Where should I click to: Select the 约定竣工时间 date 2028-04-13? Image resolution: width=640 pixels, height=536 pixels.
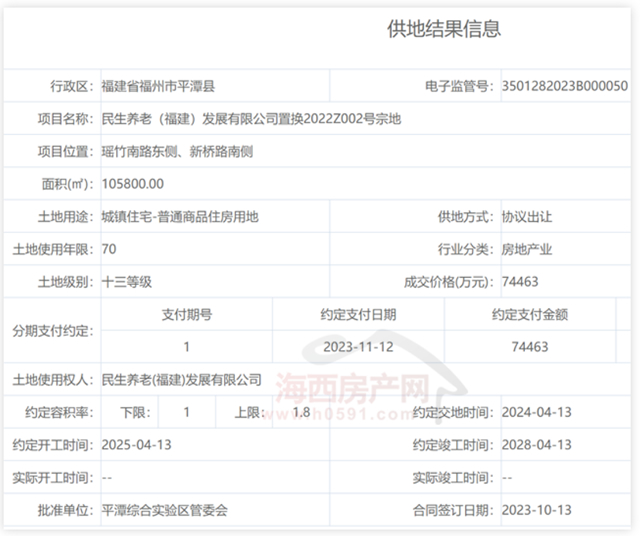537,444
